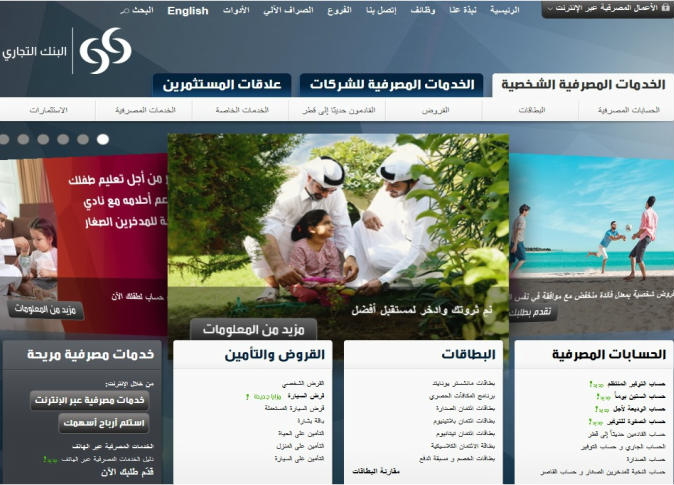The image size is (674, 485).
Task: Open the وظائف careers link
Action: click(x=423, y=10)
